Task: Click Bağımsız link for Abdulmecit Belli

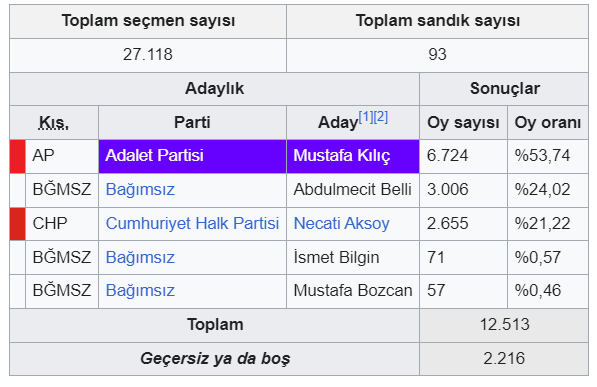Action: pyautogui.click(x=140, y=190)
